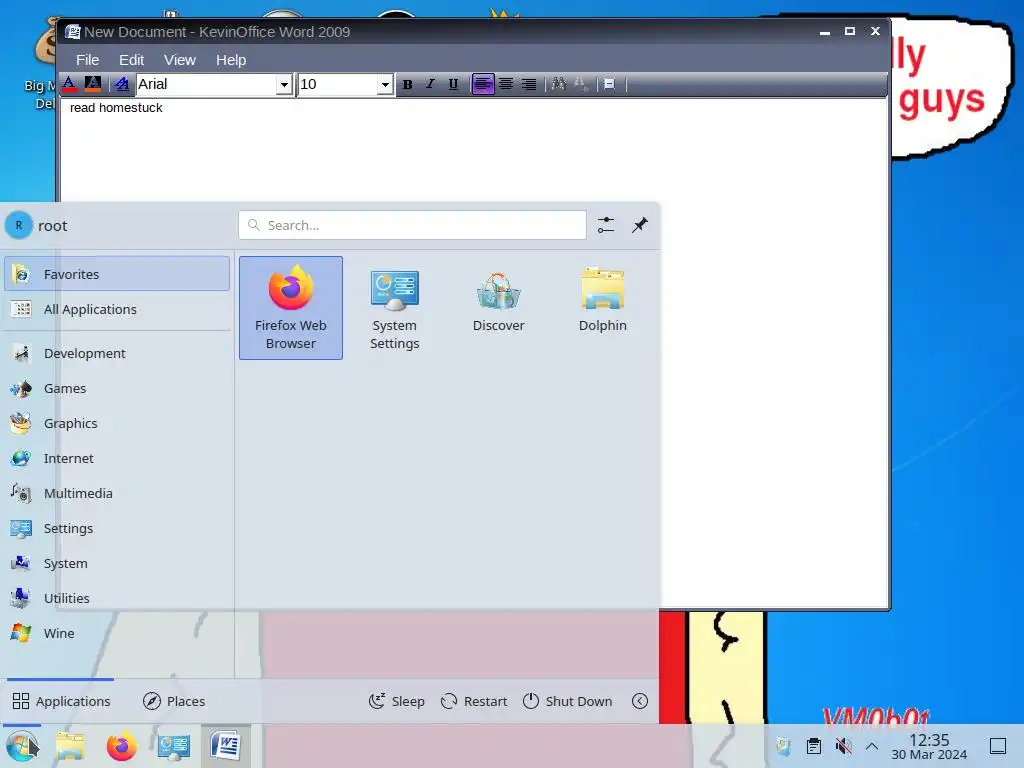Click the root user avatar
The image size is (1024, 768).
[x=19, y=225]
